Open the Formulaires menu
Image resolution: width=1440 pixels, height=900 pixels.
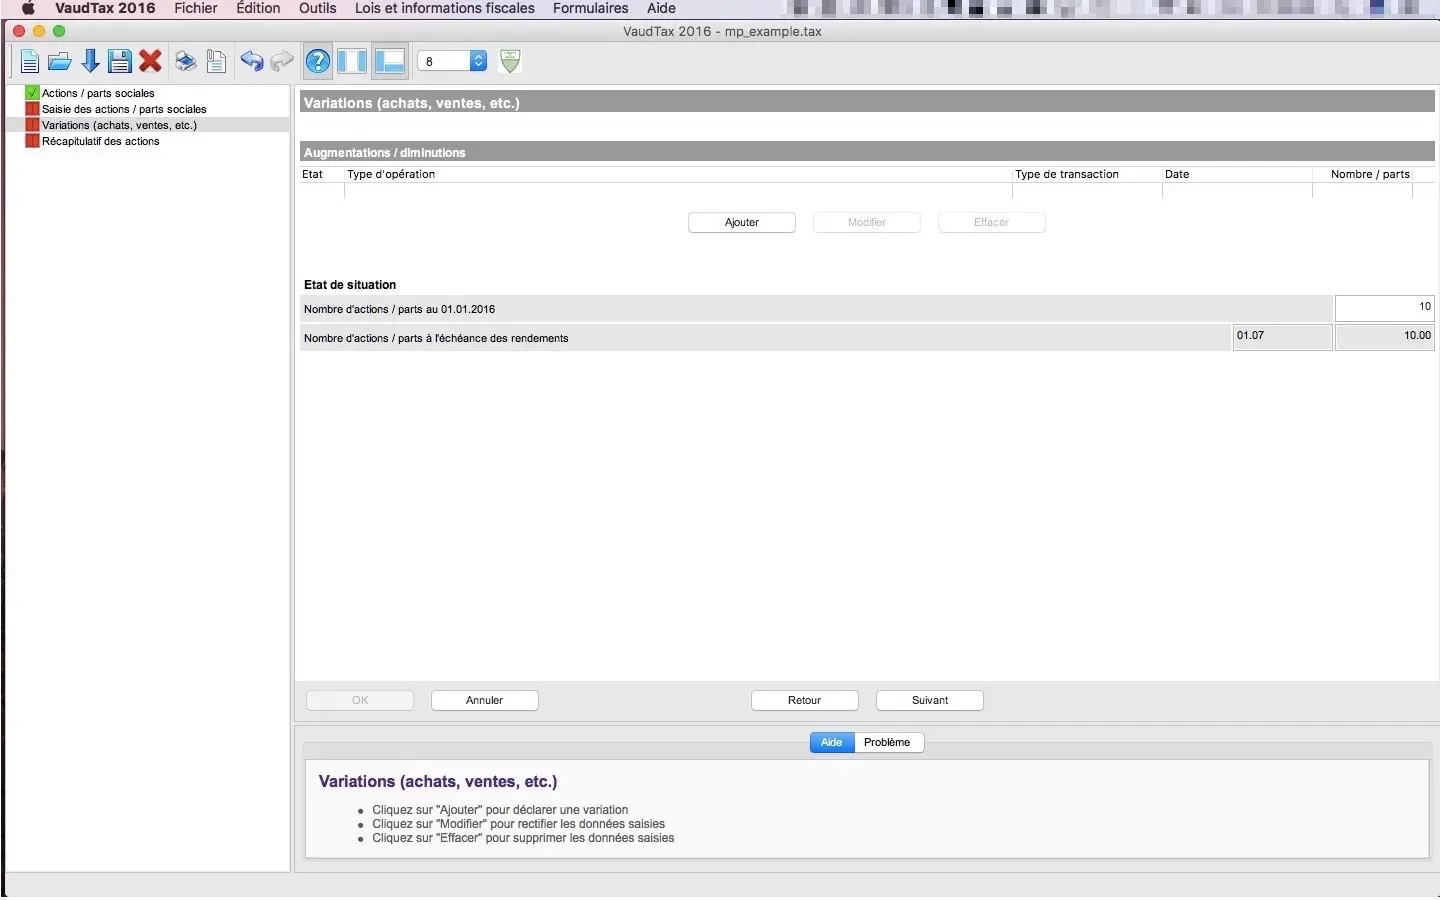click(x=591, y=8)
